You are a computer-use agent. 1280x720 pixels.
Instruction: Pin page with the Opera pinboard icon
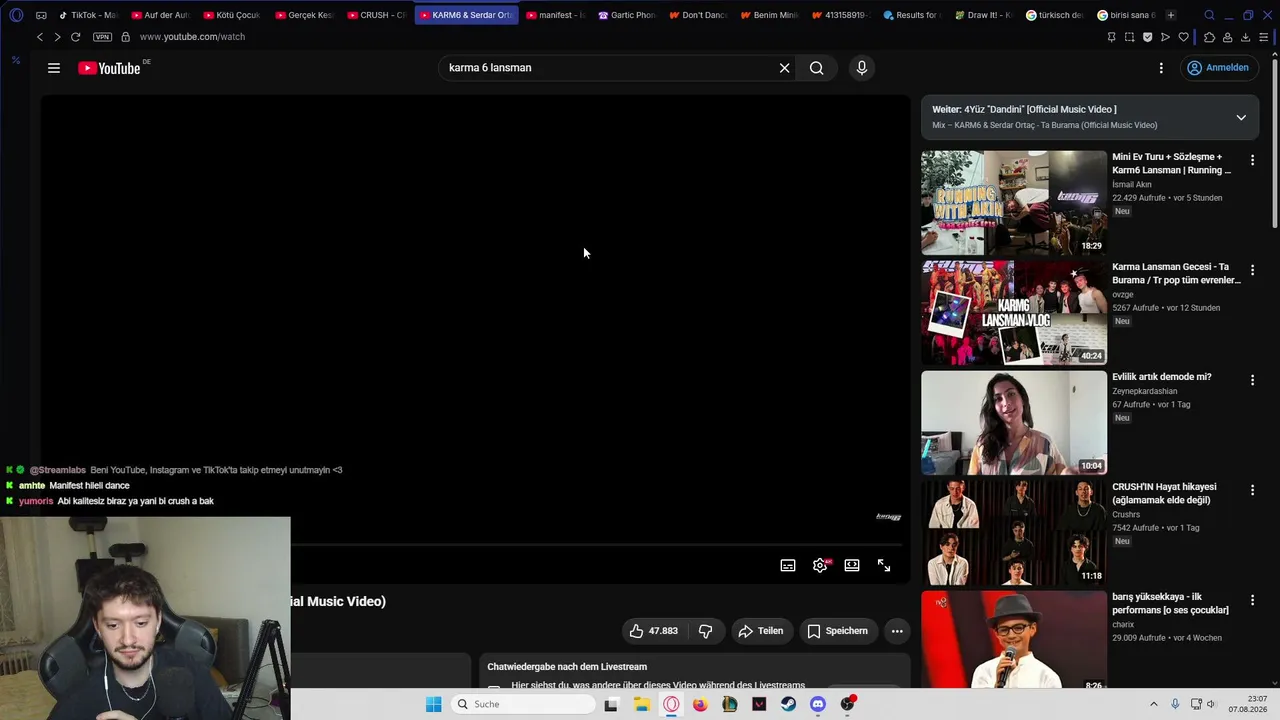[1111, 37]
